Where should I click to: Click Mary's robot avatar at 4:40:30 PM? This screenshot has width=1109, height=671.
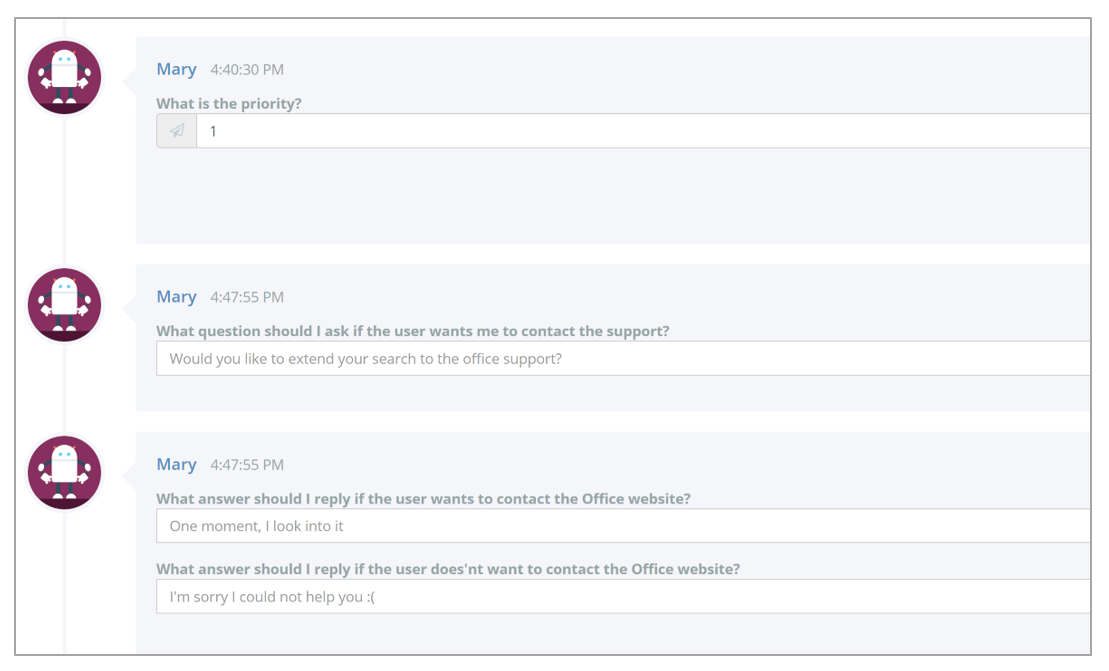click(64, 77)
